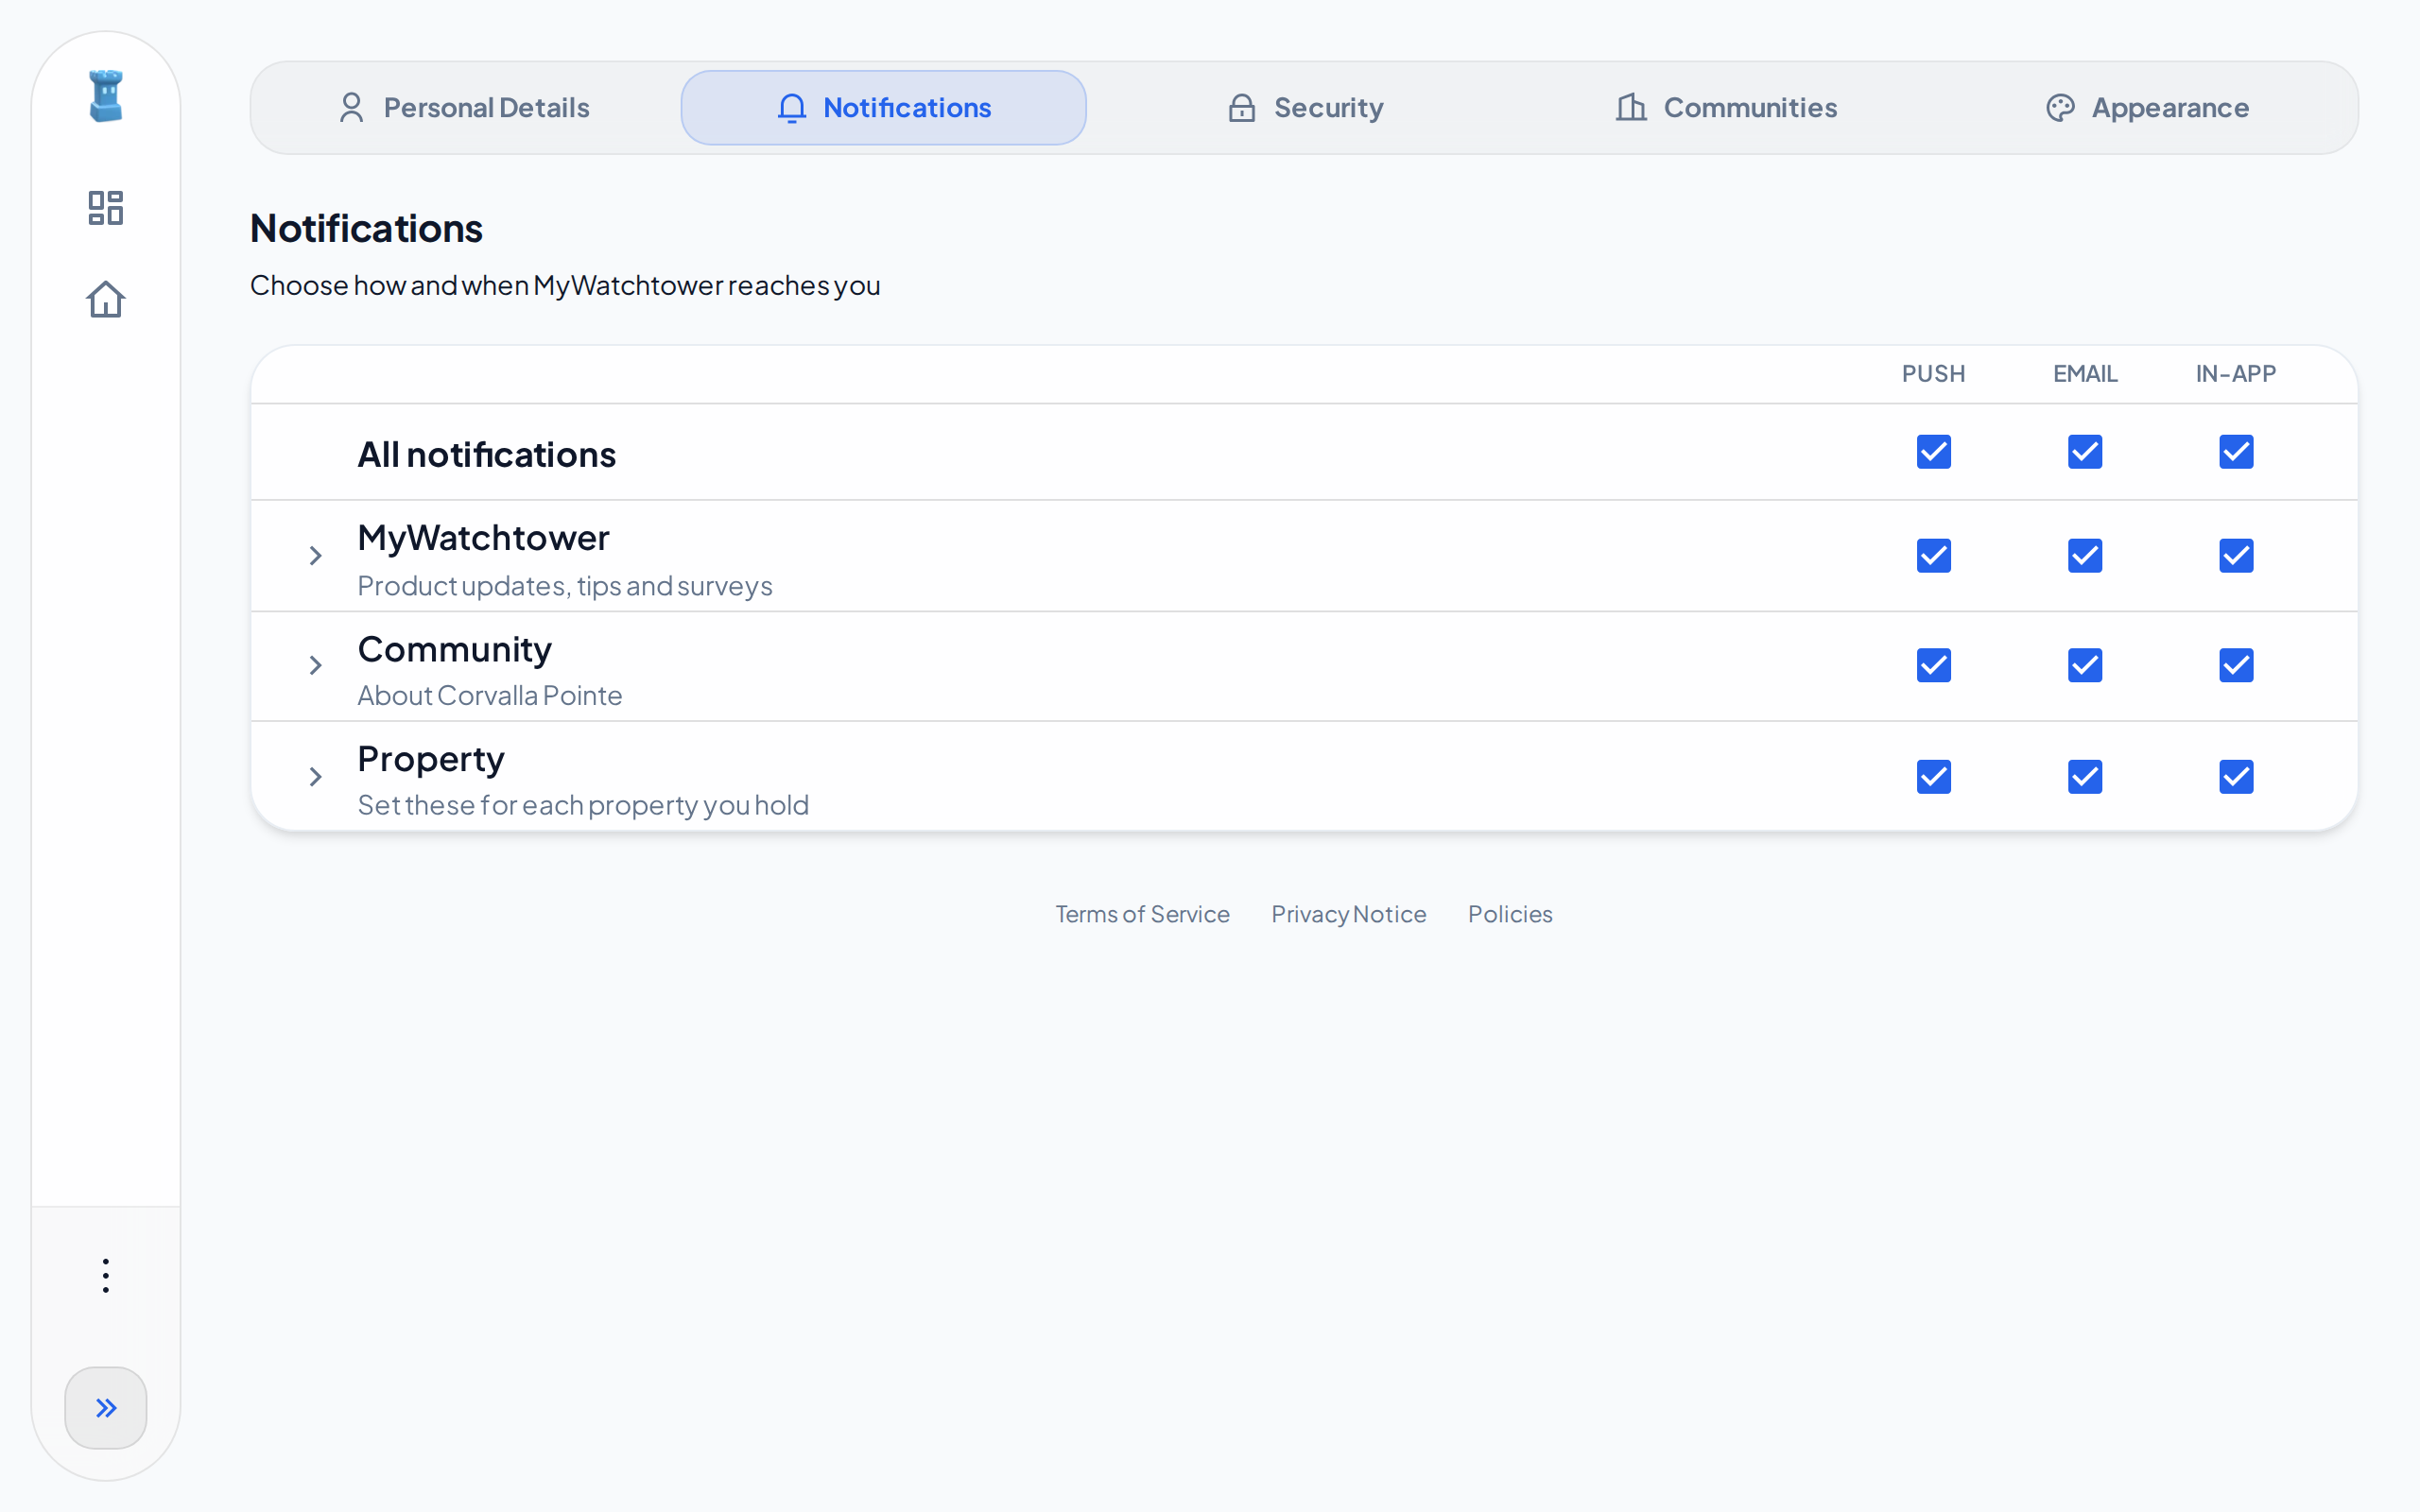Go to the home icon in sidebar
Screen dimensions: 2420x1512
point(106,299)
